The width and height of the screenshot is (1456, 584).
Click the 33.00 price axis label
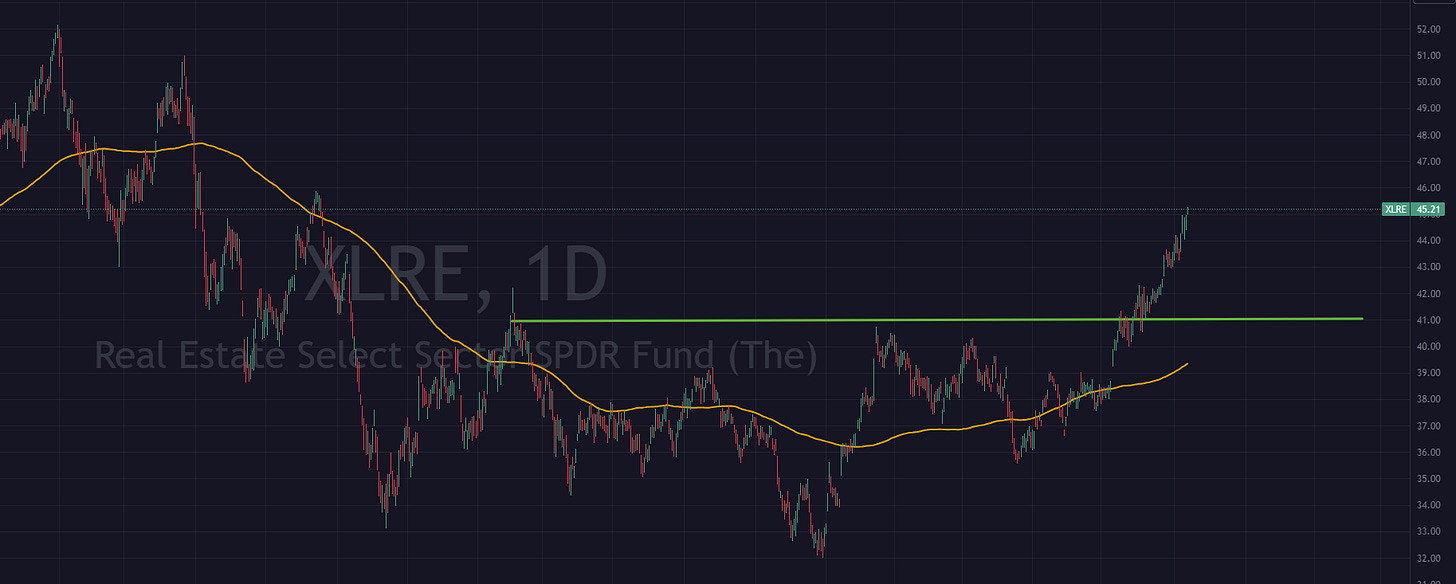coord(1428,532)
